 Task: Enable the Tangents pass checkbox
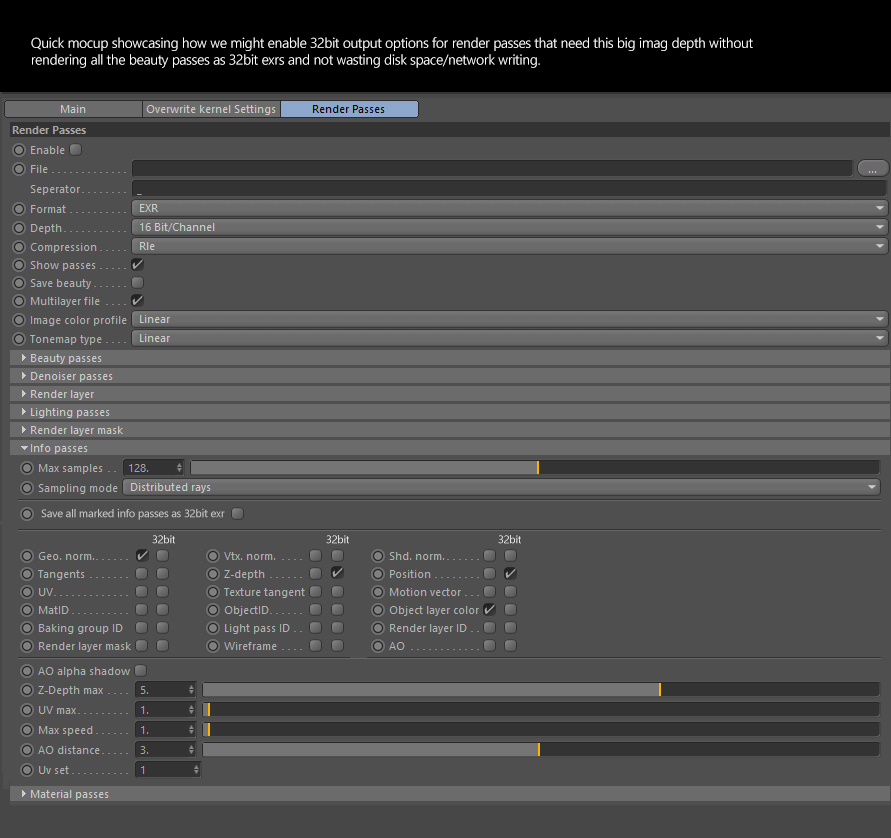pyautogui.click(x=141, y=574)
